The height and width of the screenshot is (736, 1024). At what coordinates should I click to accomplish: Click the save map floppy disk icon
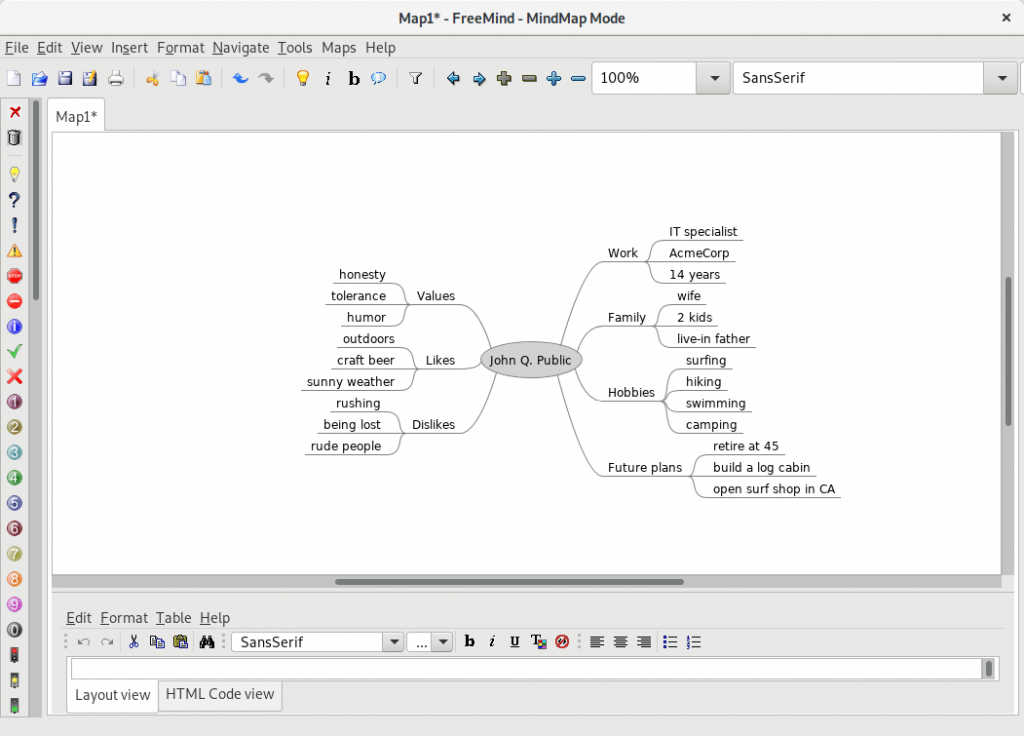pyautogui.click(x=65, y=78)
